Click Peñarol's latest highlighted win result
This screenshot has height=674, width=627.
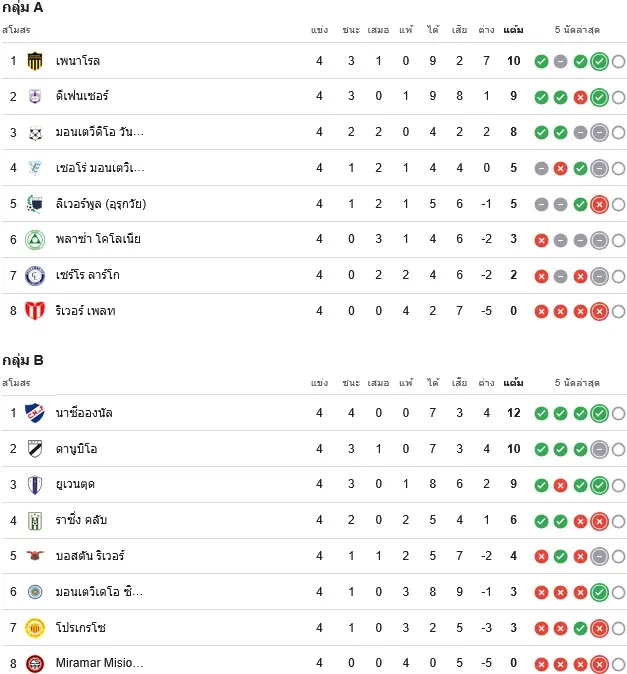point(599,61)
